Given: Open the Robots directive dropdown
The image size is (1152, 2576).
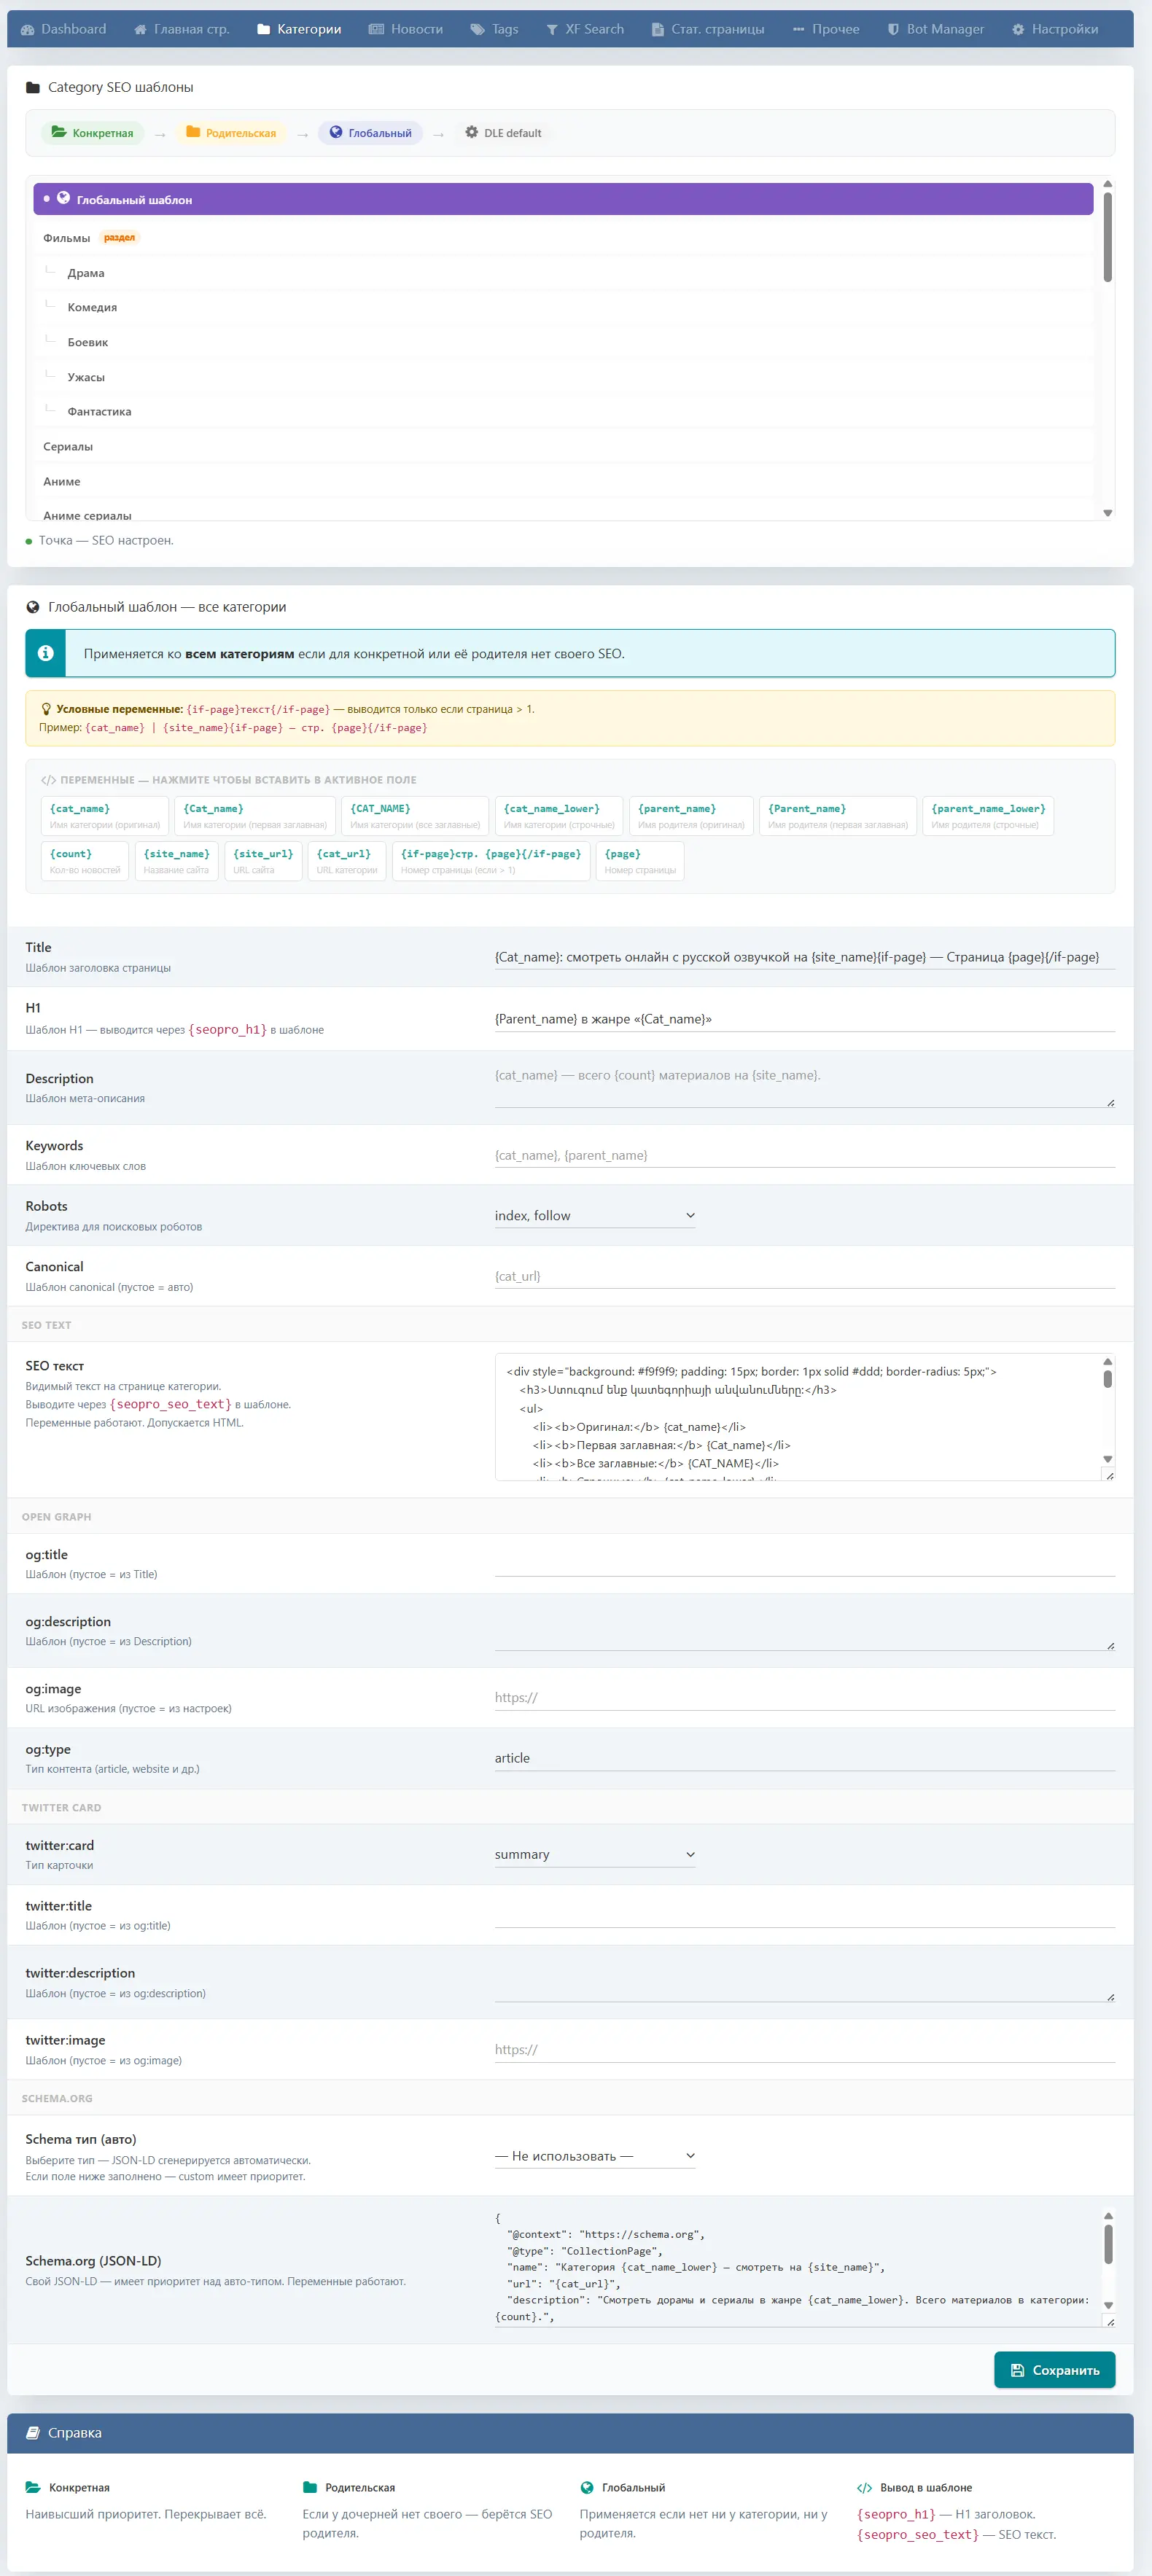Looking at the screenshot, I should tap(594, 1215).
